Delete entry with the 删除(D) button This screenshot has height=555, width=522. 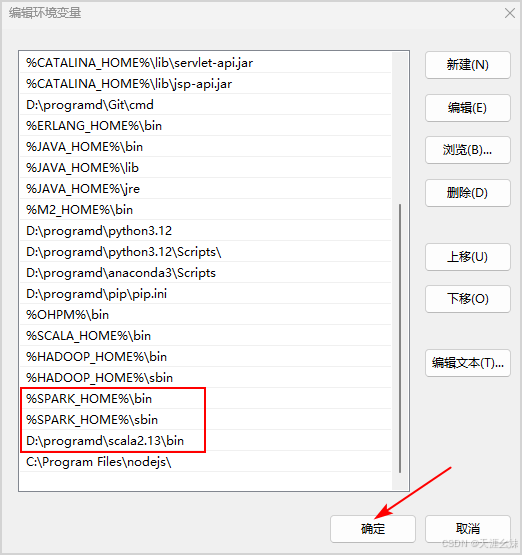pos(467,193)
